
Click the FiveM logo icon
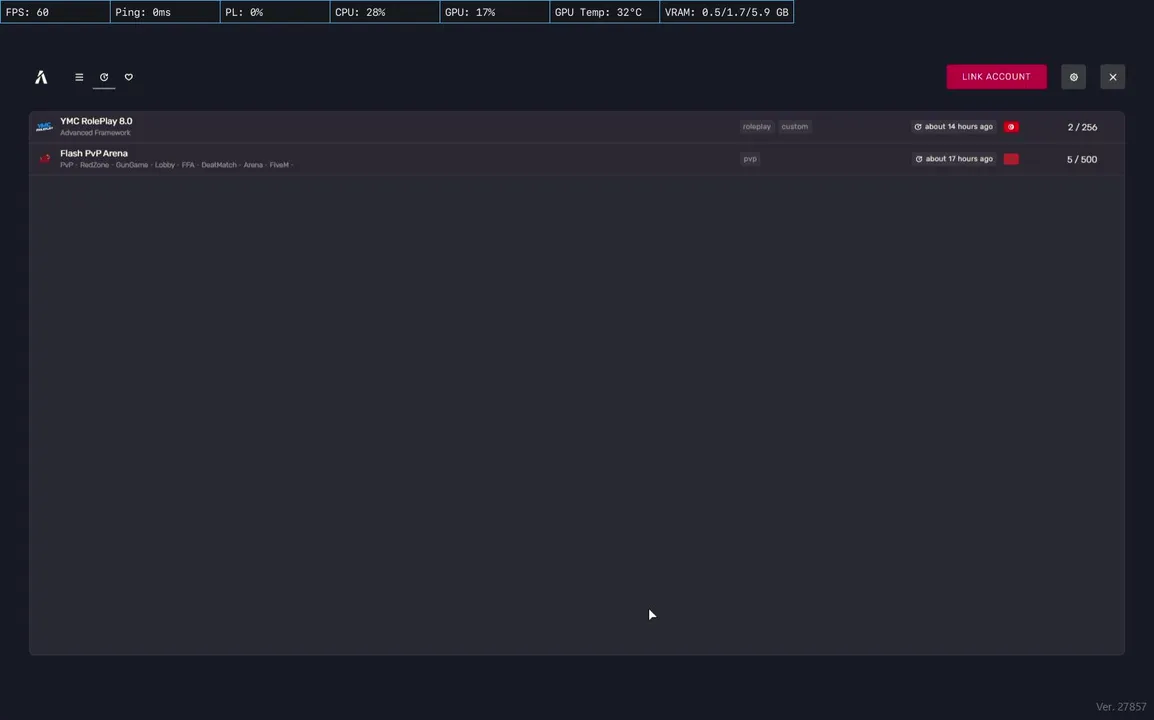[41, 77]
